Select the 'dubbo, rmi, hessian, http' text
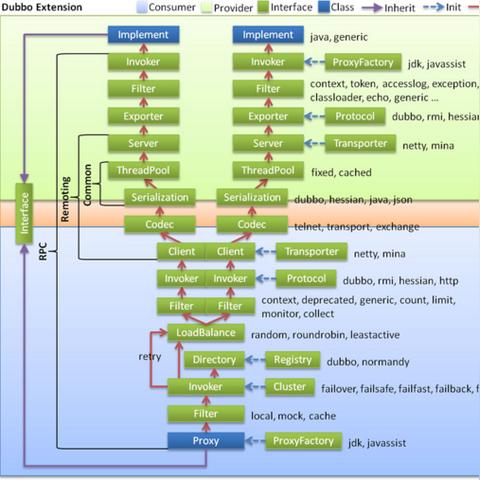The width and height of the screenshot is (480, 480). 401,281
